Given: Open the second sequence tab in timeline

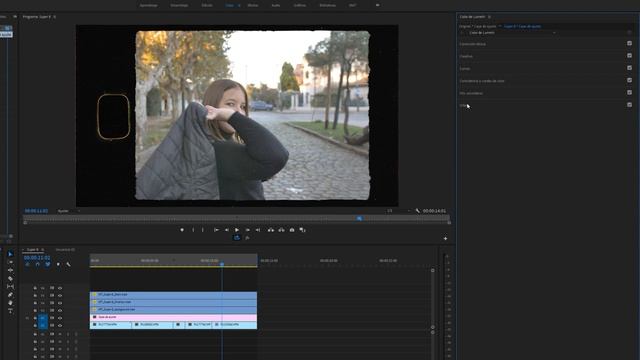Looking at the screenshot, I should pyautogui.click(x=65, y=249).
